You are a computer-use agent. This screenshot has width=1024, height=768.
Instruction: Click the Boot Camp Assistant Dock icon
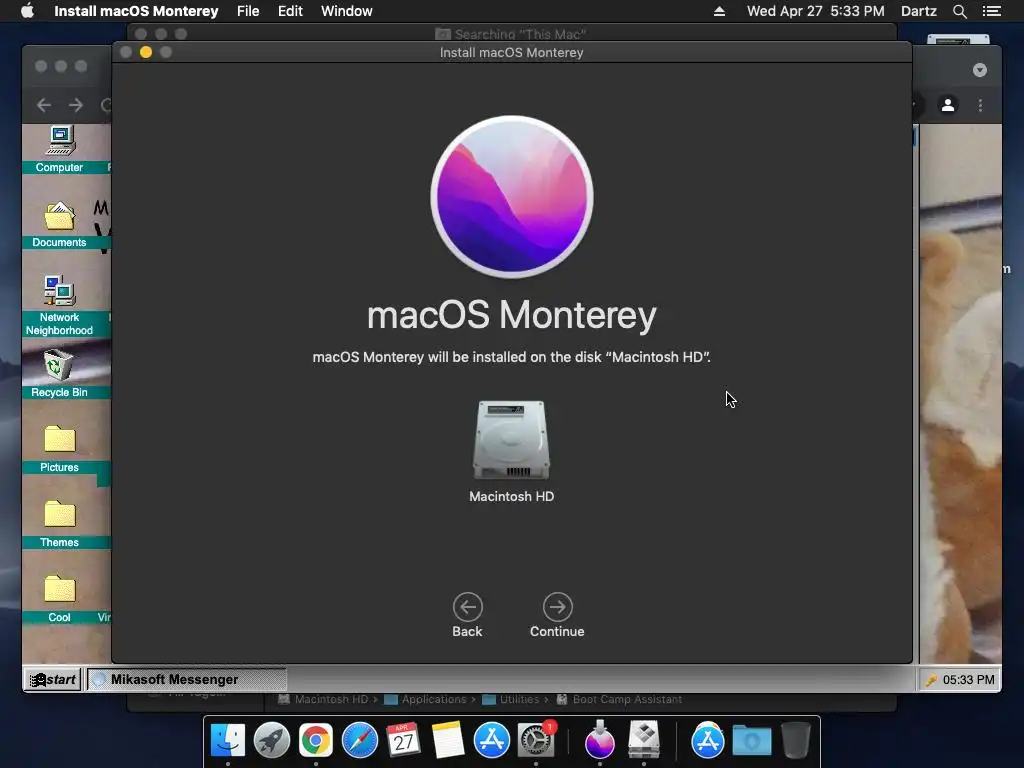[644, 740]
